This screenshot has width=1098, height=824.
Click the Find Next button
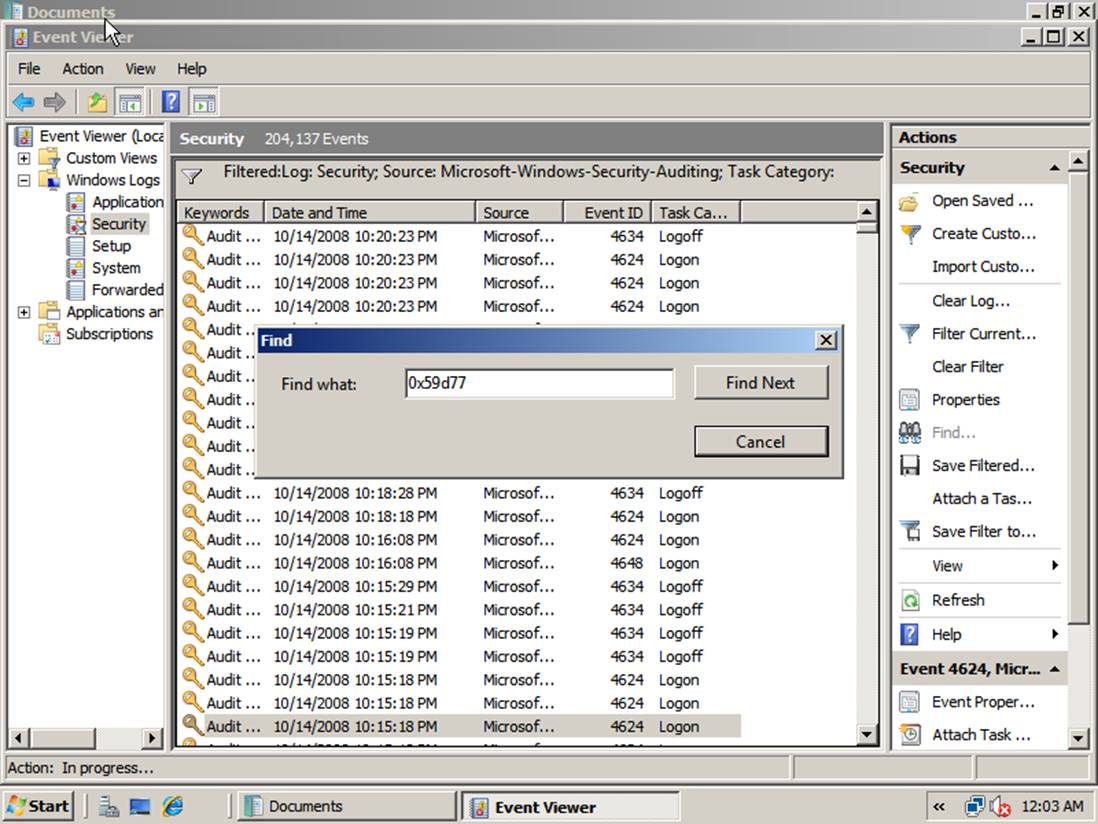point(760,383)
